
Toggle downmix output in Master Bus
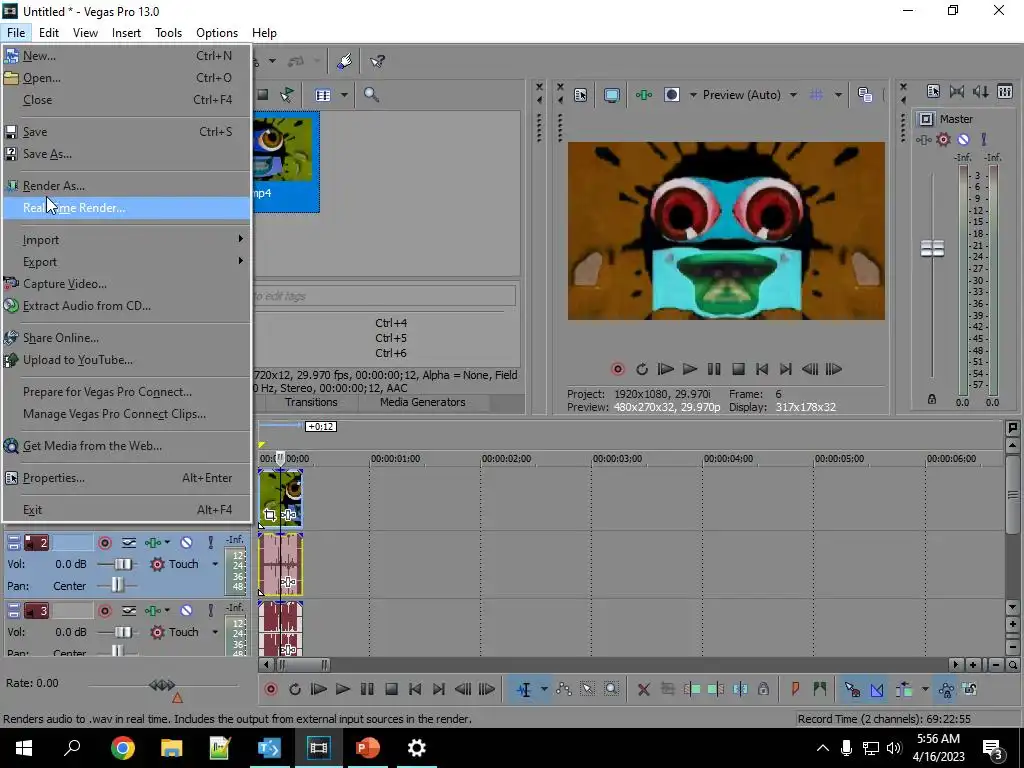click(x=957, y=91)
